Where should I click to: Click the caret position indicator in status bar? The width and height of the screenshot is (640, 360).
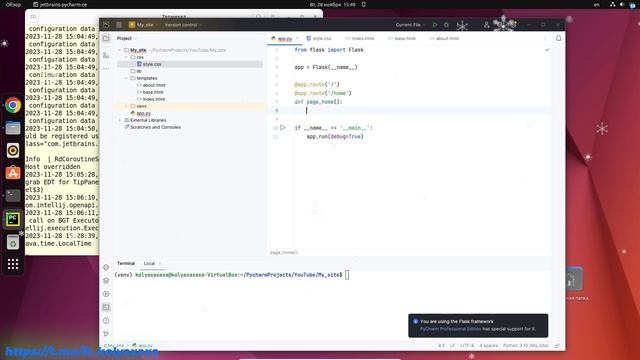pyautogui.click(x=441, y=346)
